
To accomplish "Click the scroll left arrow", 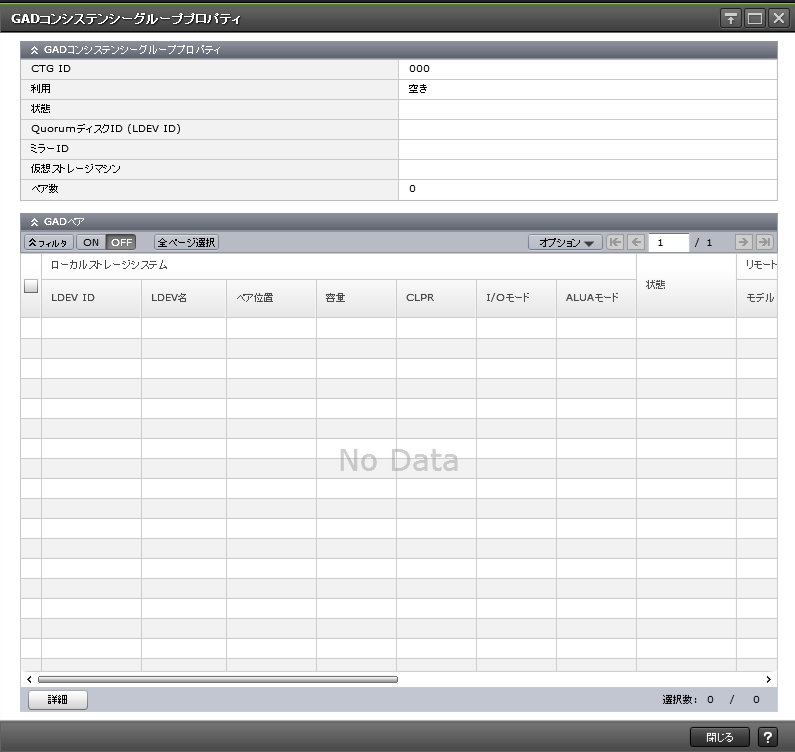I will point(29,679).
